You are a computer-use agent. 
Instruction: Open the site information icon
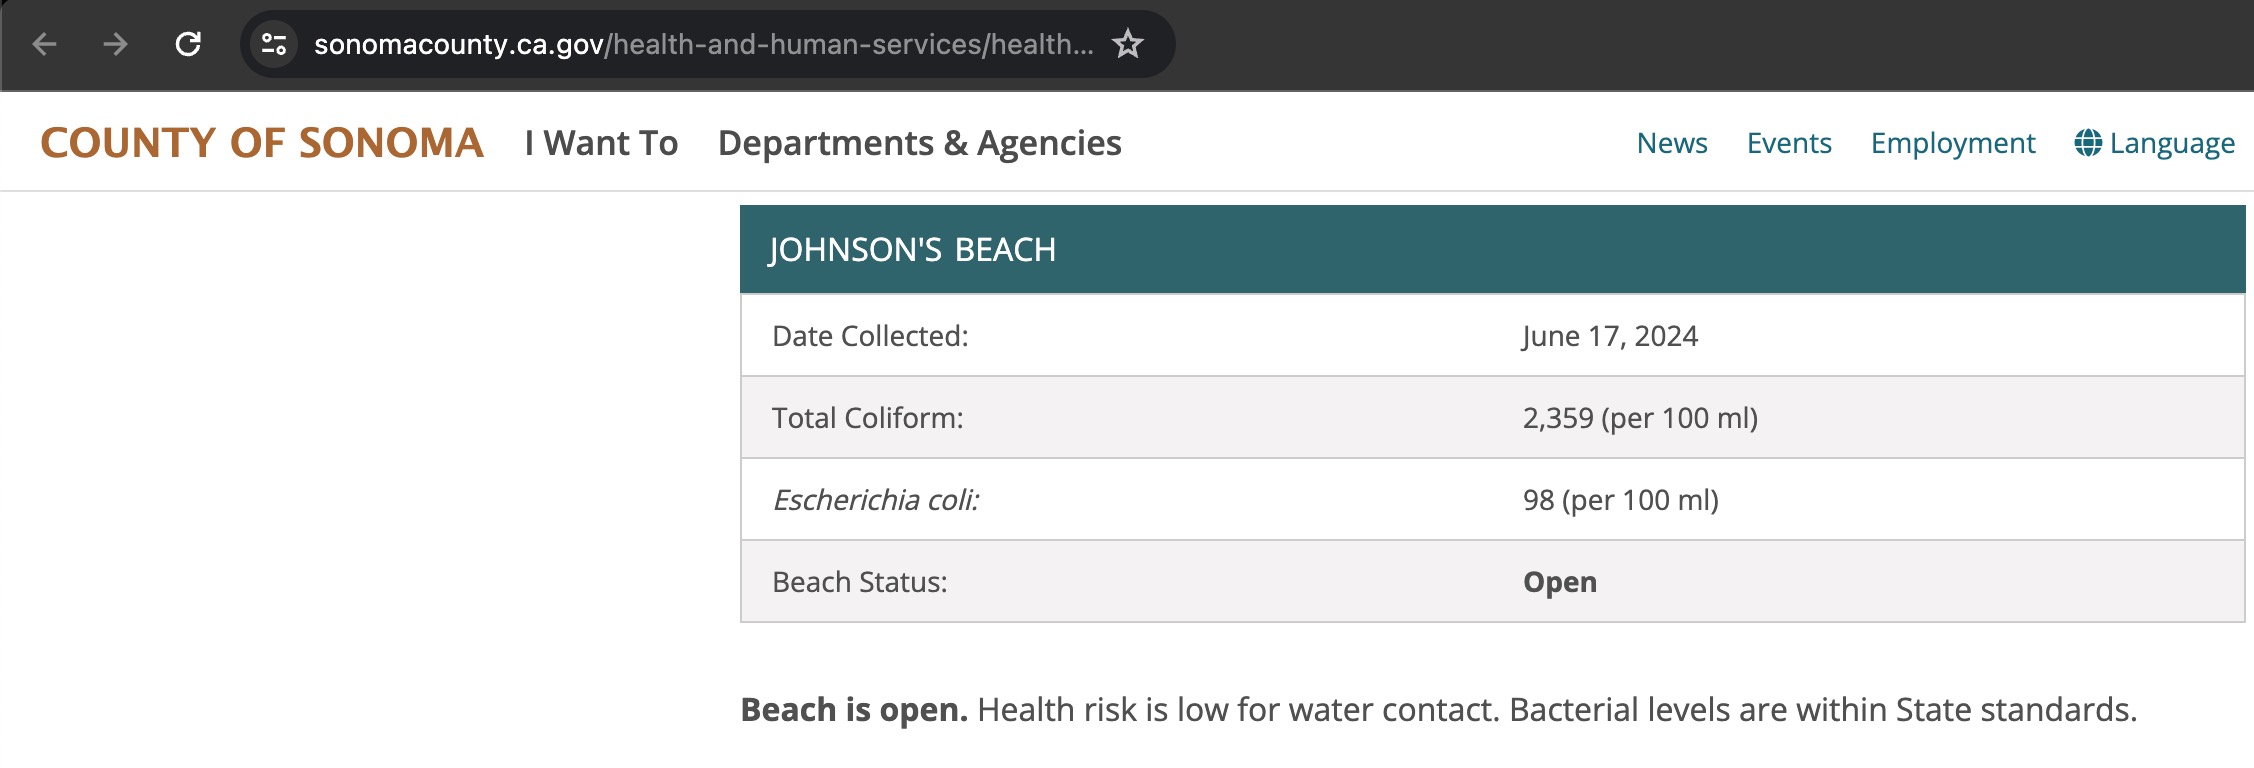[274, 44]
